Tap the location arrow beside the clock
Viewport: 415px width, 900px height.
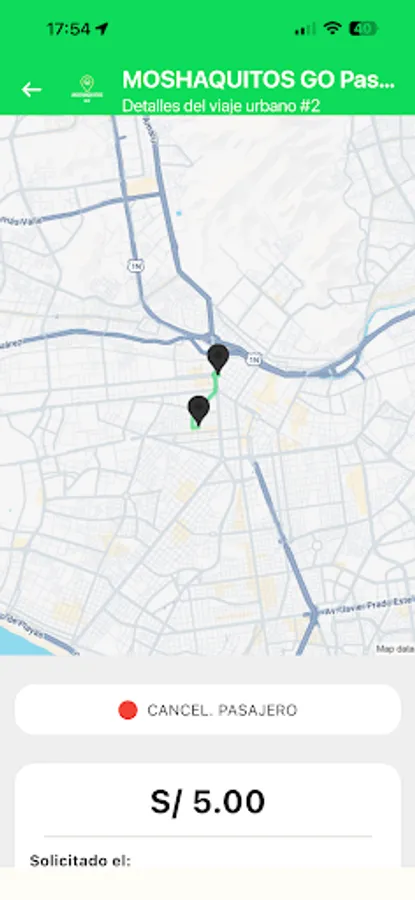(x=102, y=29)
